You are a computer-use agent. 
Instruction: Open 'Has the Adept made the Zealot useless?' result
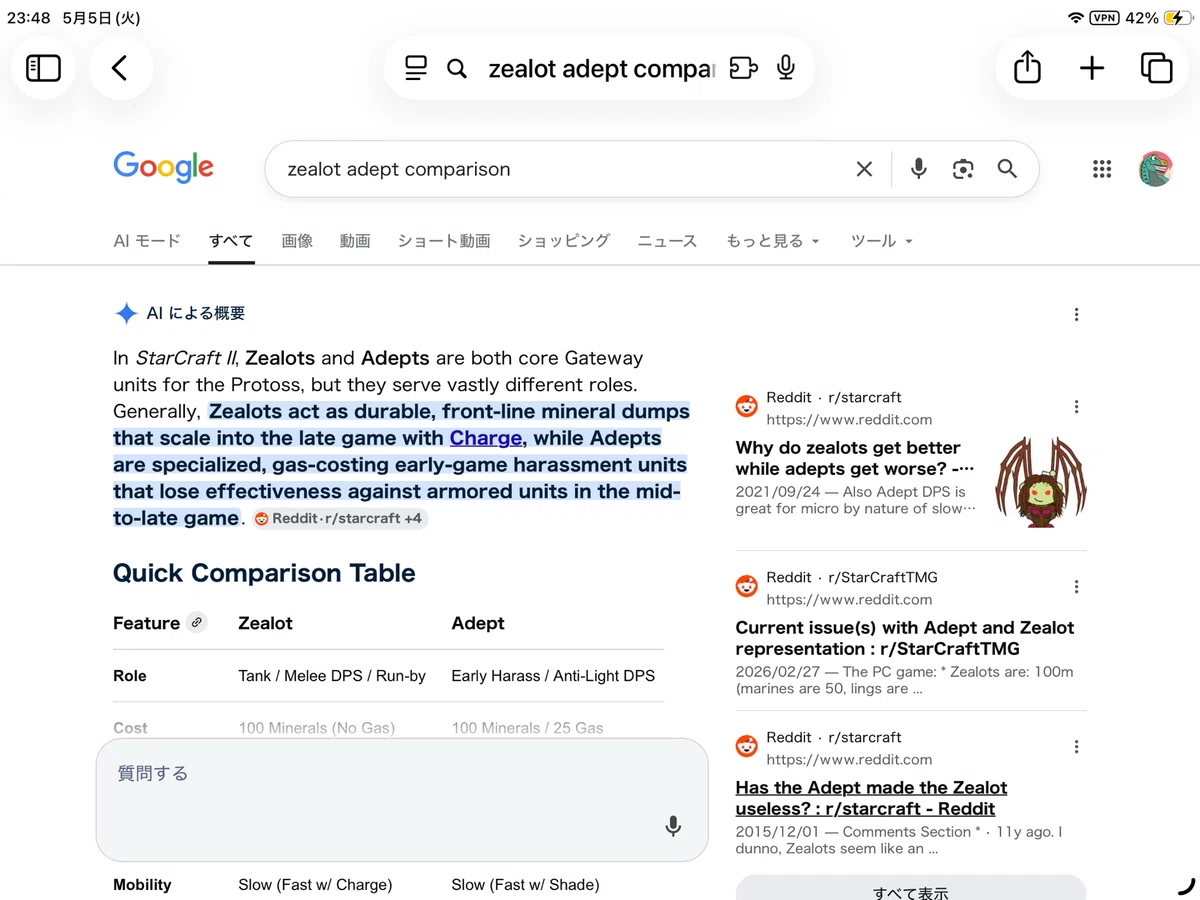pos(871,798)
